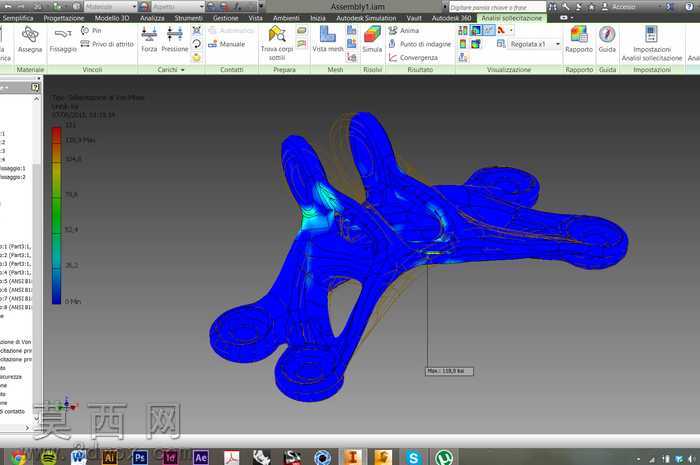This screenshot has width=700, height=465.
Task: Open the Progettazione ribbon tab
Action: tap(63, 18)
